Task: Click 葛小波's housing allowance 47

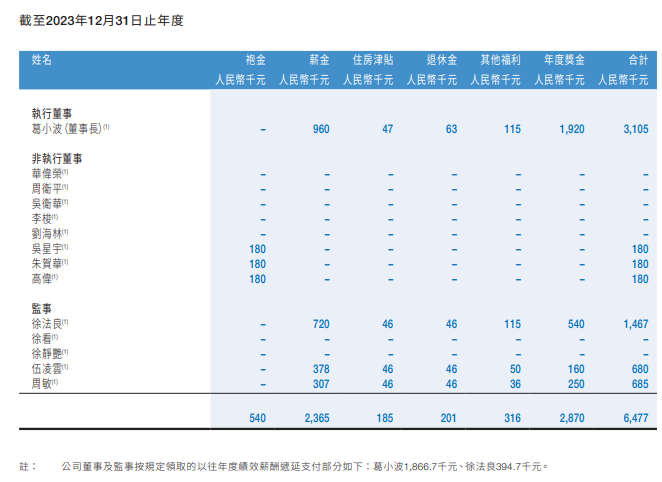Action: 388,129
